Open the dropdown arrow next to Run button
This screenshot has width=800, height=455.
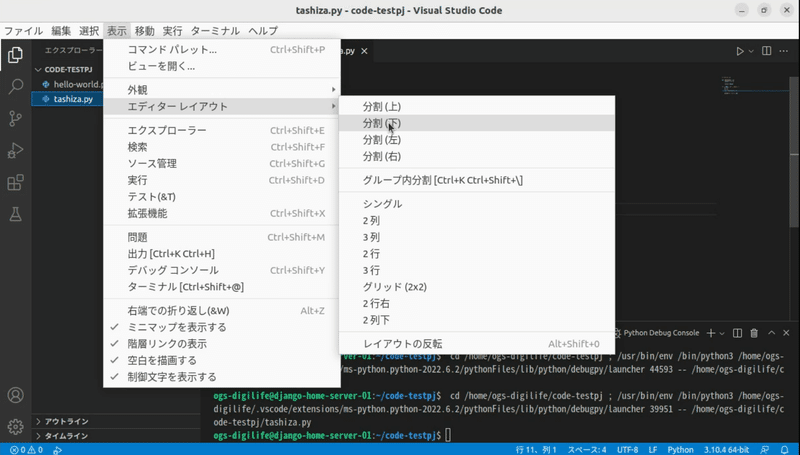(x=751, y=51)
